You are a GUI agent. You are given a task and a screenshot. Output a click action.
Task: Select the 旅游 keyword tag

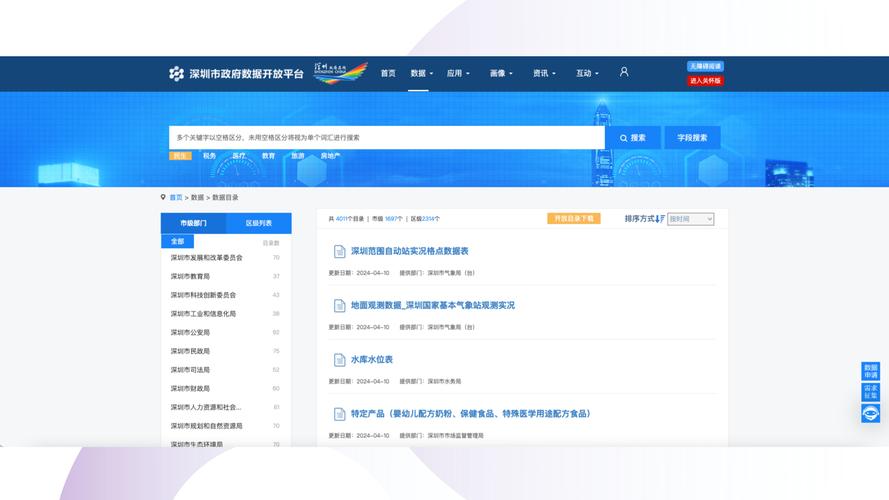click(x=298, y=156)
